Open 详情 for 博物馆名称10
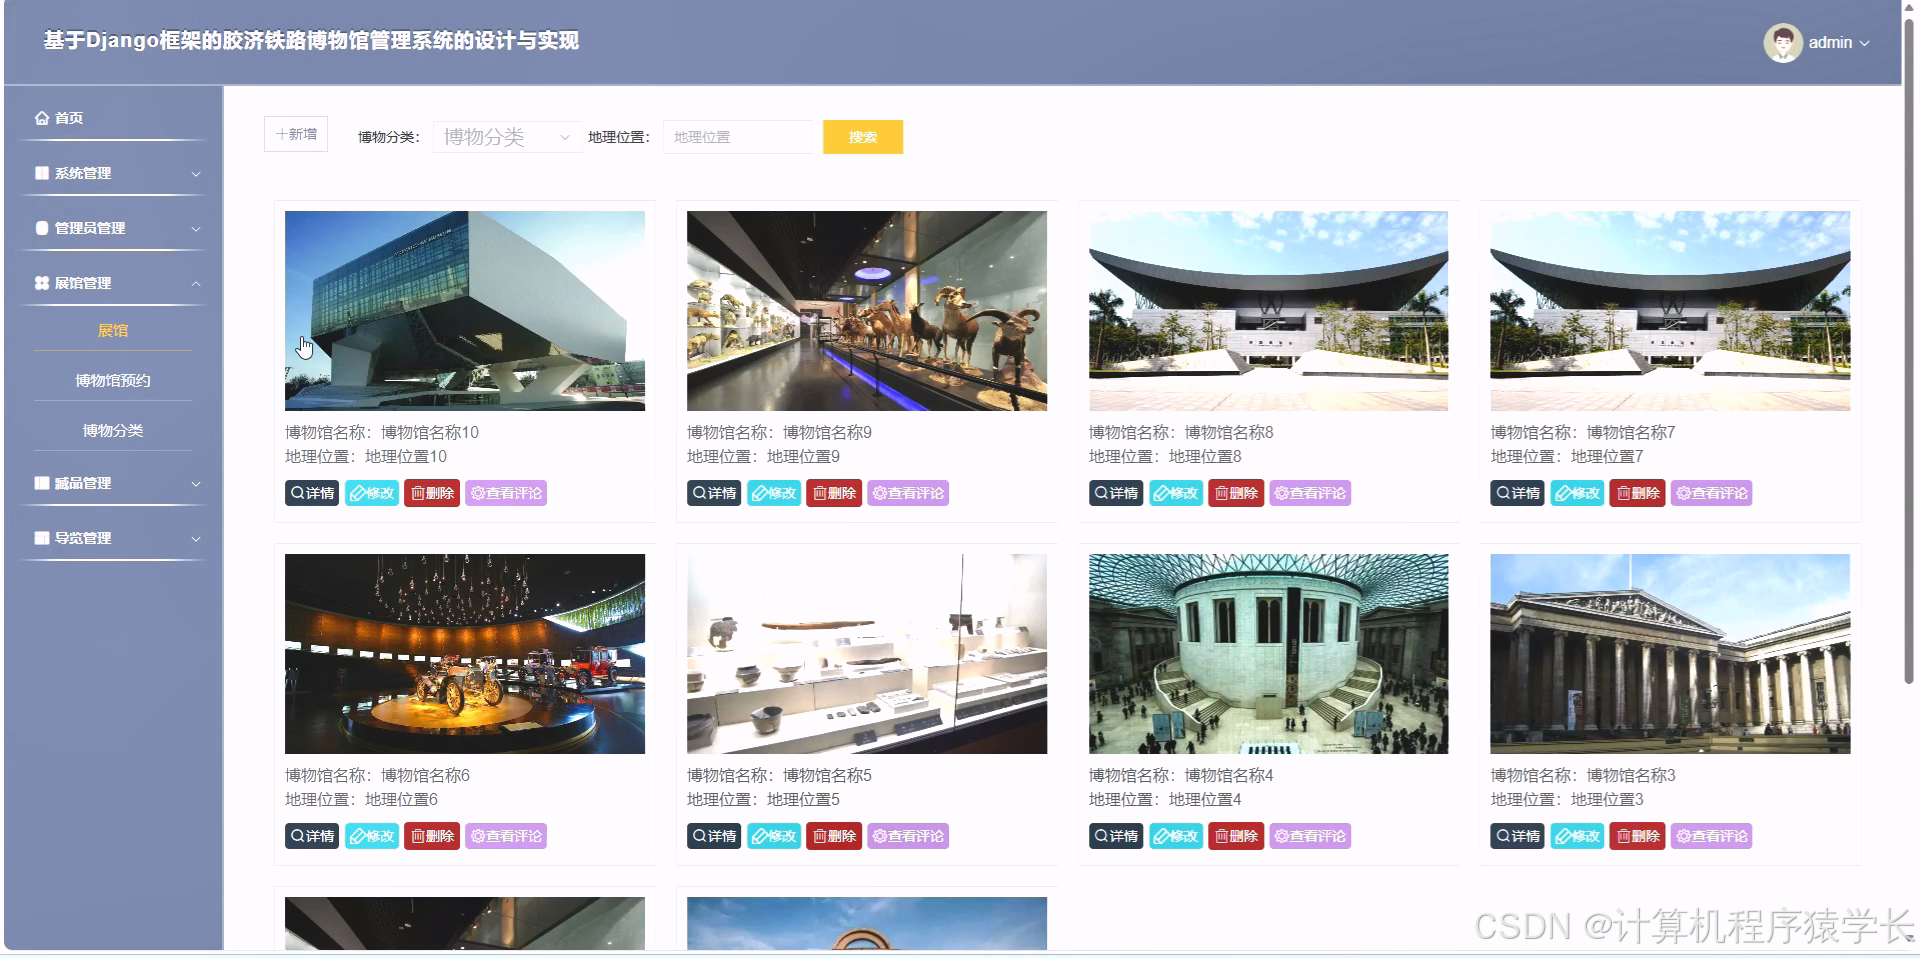This screenshot has height=958, width=1920. point(312,493)
